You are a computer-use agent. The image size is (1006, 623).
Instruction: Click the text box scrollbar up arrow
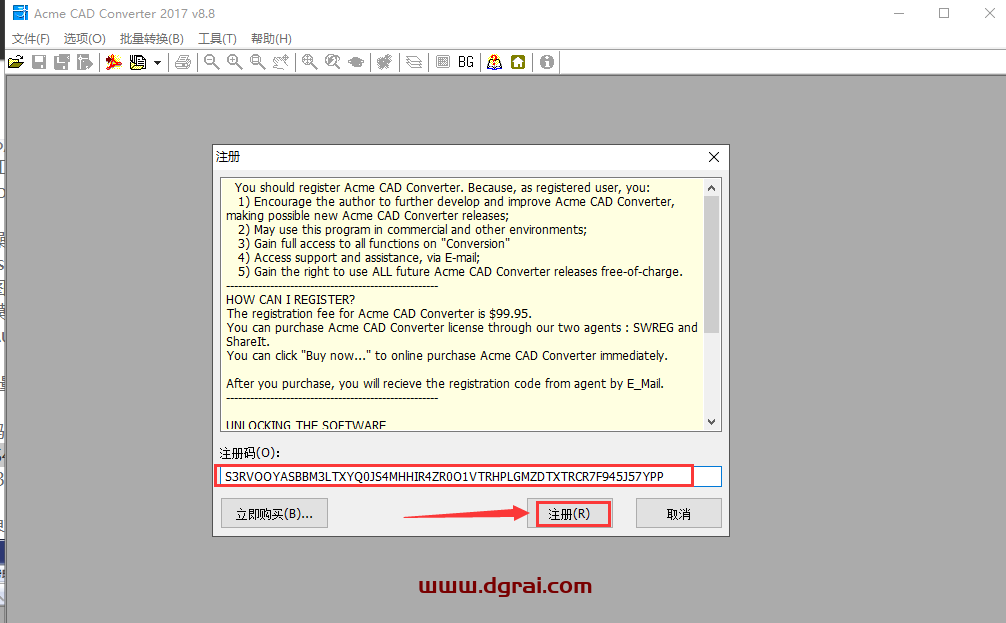pyautogui.click(x=712, y=188)
